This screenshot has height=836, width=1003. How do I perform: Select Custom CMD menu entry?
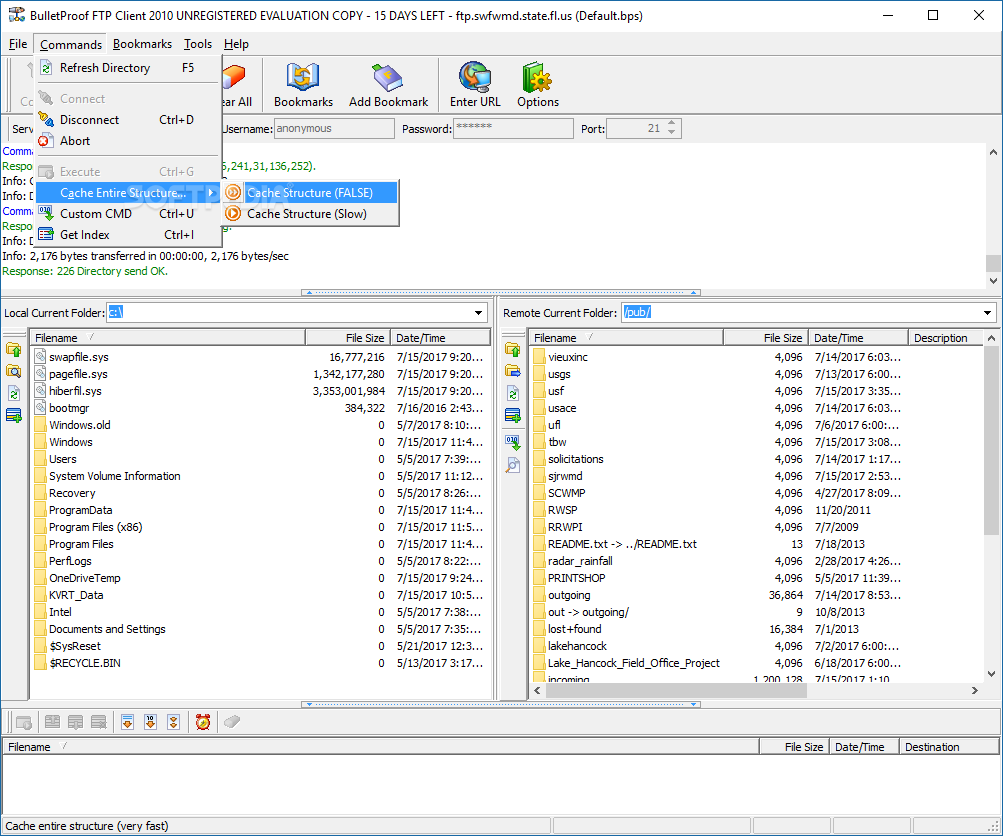pyautogui.click(x=128, y=214)
